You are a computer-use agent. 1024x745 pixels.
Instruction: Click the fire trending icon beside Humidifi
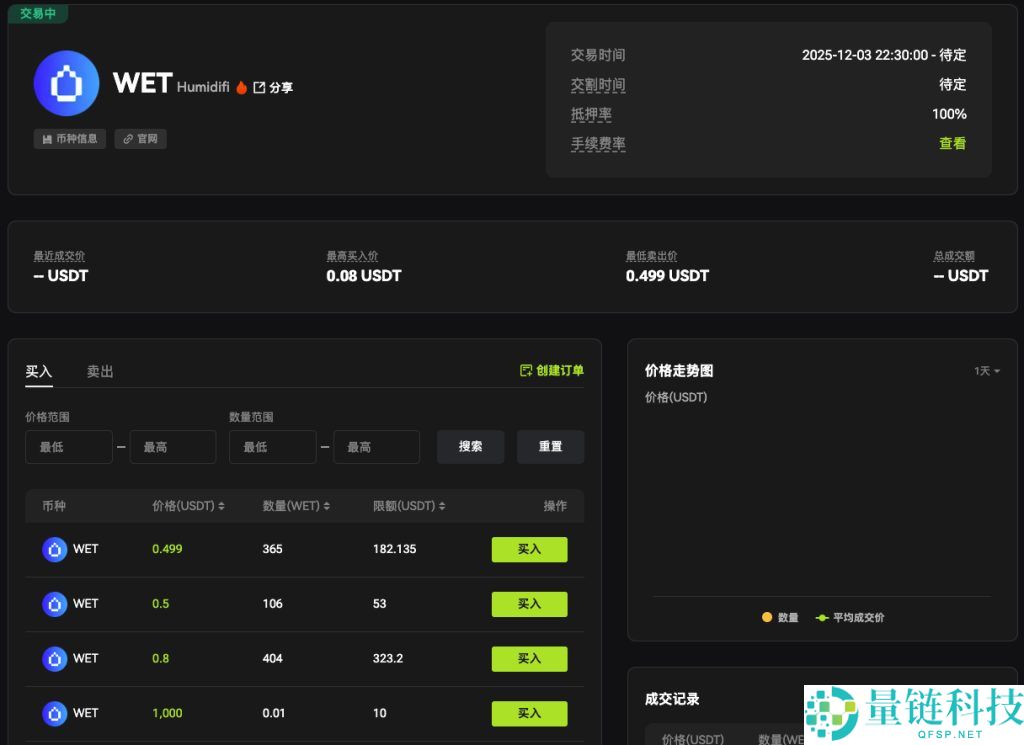tap(240, 86)
